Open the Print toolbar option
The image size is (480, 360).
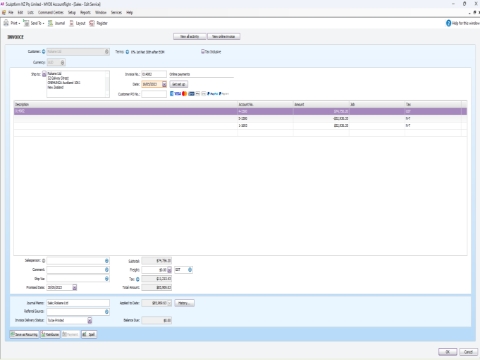(x=12, y=23)
